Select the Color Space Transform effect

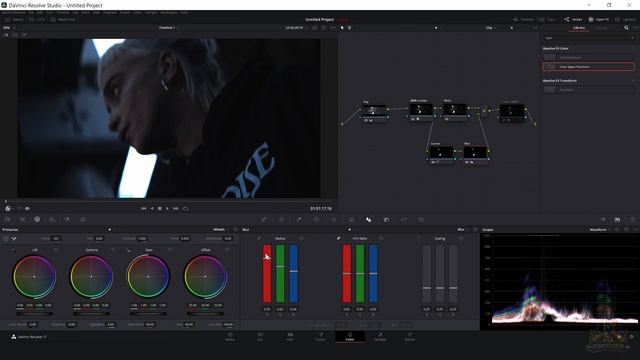pyautogui.click(x=589, y=67)
